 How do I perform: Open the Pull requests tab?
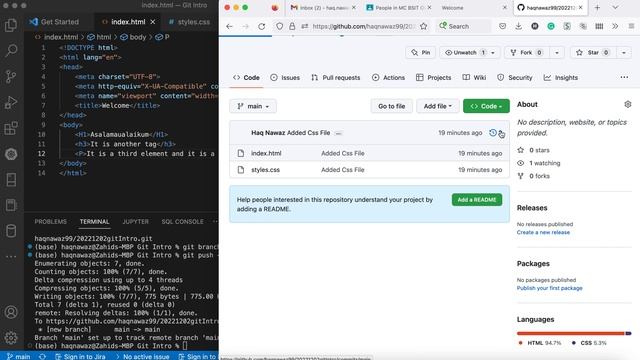pyautogui.click(x=336, y=78)
